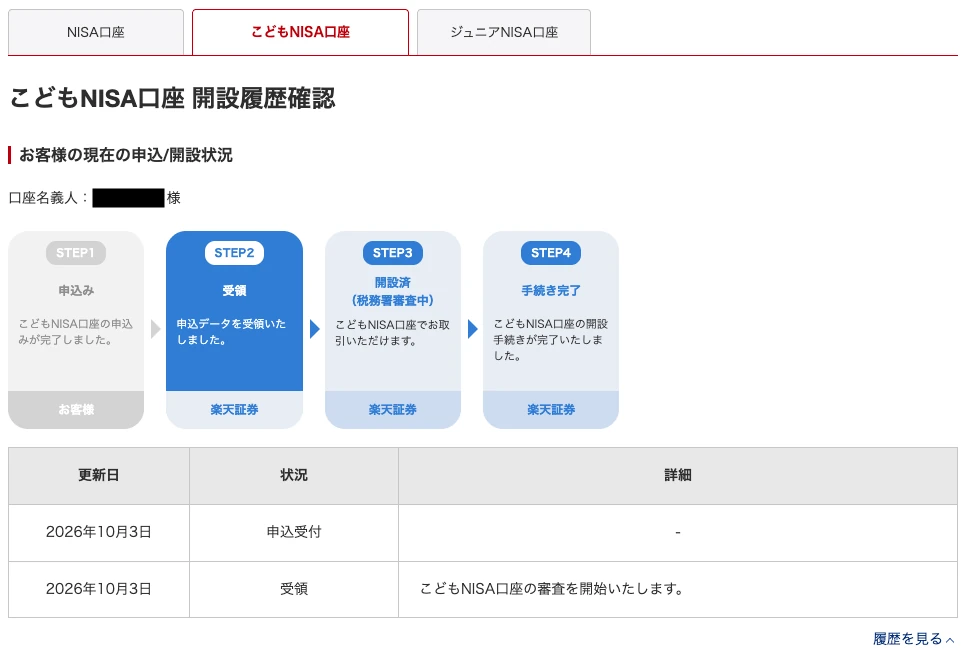Click the dash in 申込受付 detail cell
966x650 pixels.
click(678, 532)
